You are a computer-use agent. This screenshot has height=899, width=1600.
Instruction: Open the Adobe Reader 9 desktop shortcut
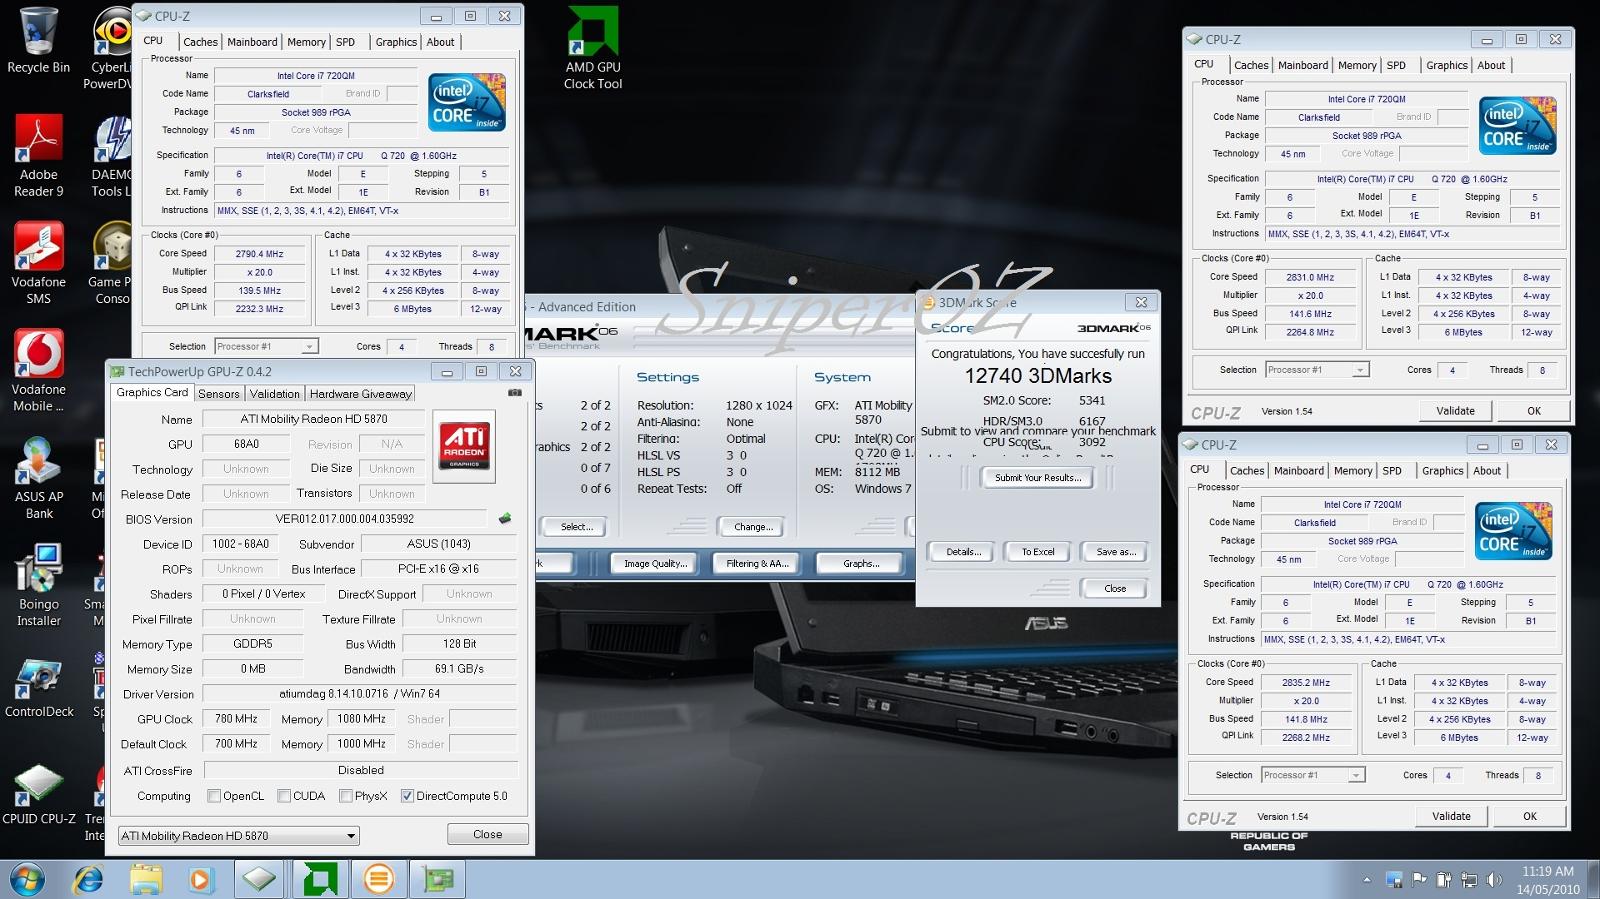pos(38,155)
